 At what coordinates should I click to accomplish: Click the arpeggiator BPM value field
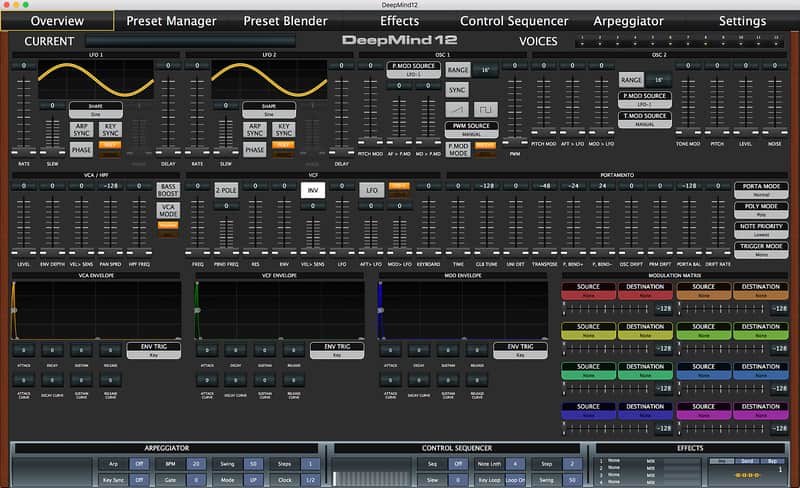tap(196, 464)
